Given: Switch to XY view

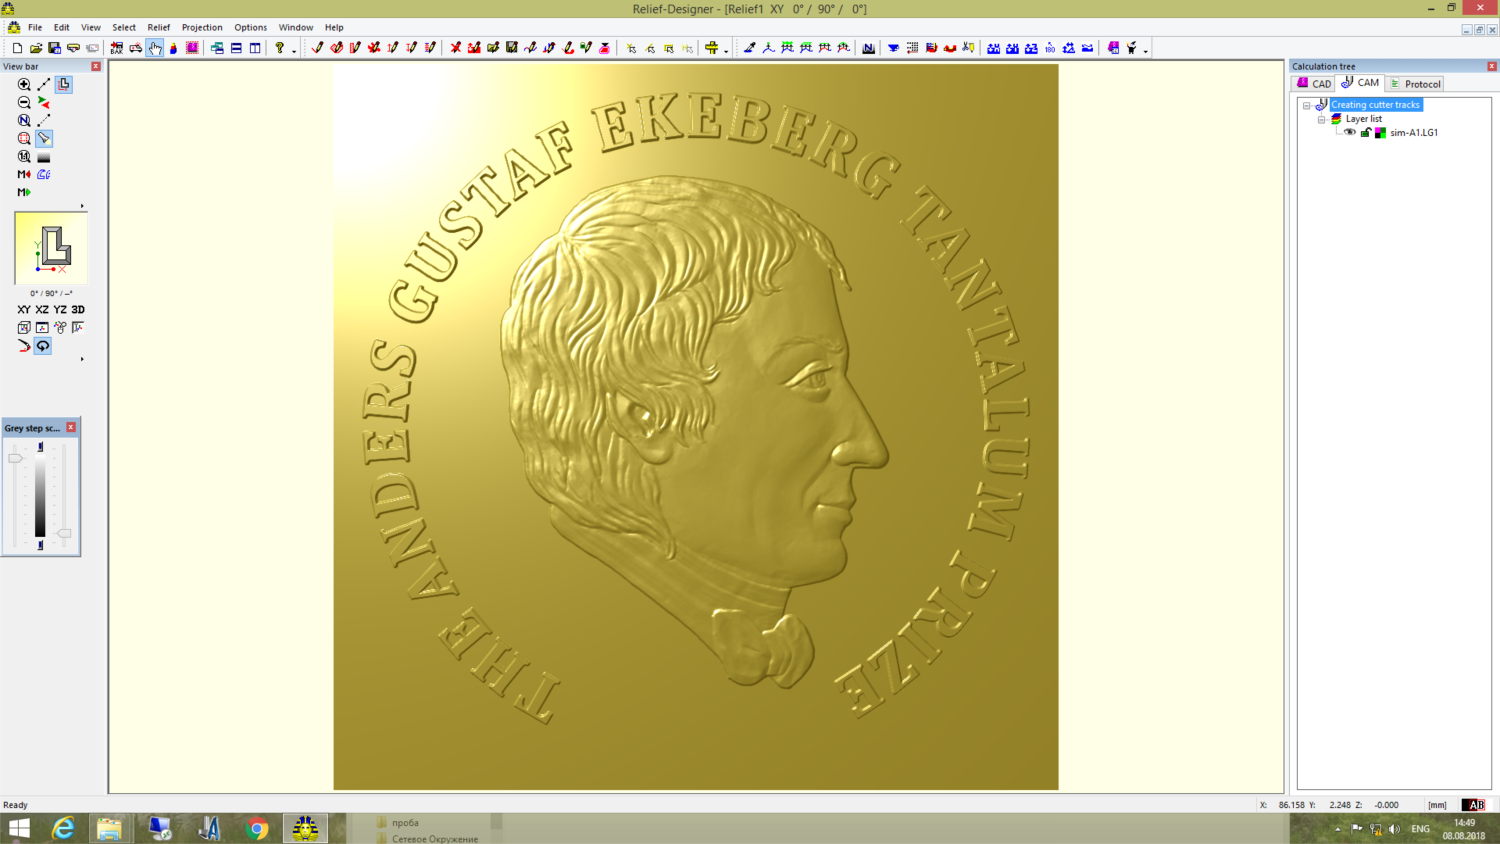Looking at the screenshot, I should (24, 310).
